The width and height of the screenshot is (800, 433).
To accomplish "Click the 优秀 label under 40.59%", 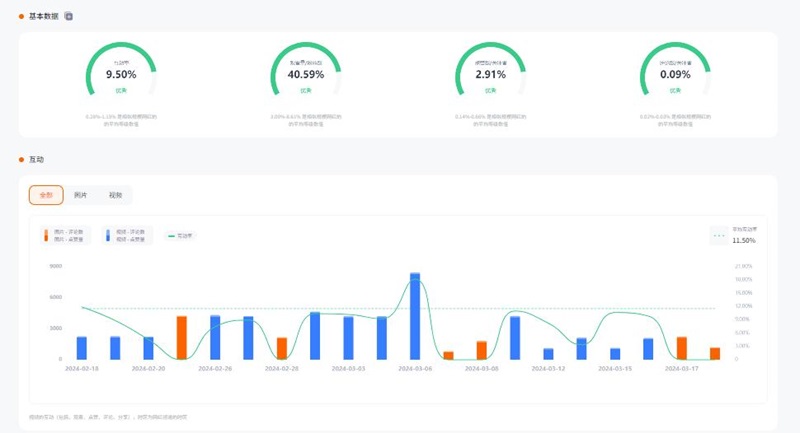I will click(x=305, y=90).
